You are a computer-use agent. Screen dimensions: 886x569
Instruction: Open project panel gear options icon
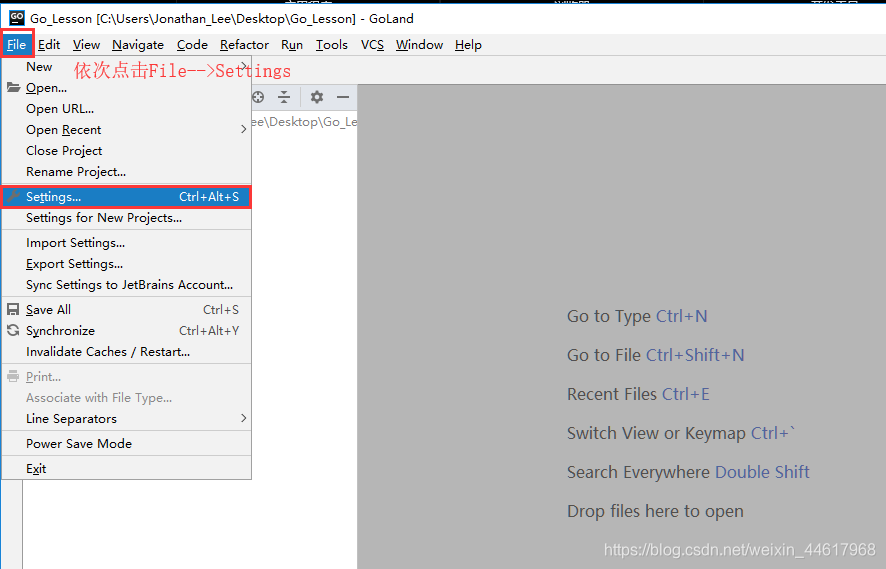(x=317, y=97)
